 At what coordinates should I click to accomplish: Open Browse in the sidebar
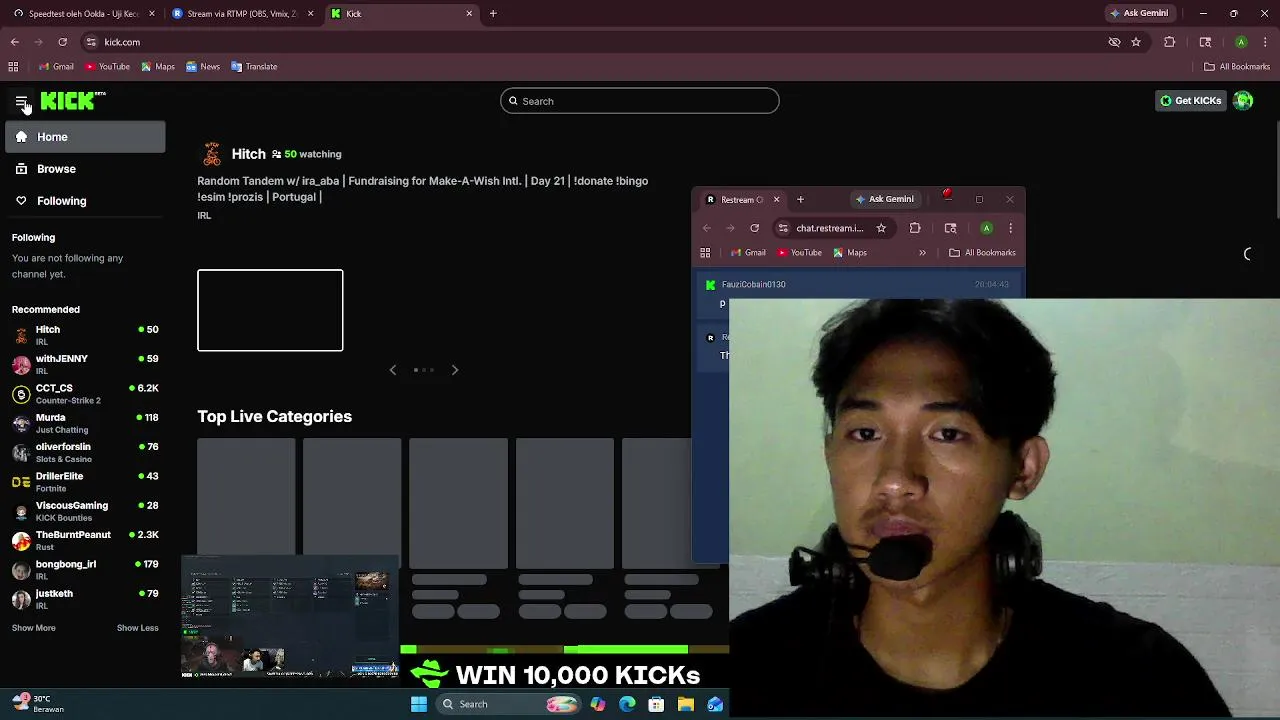click(x=85, y=169)
